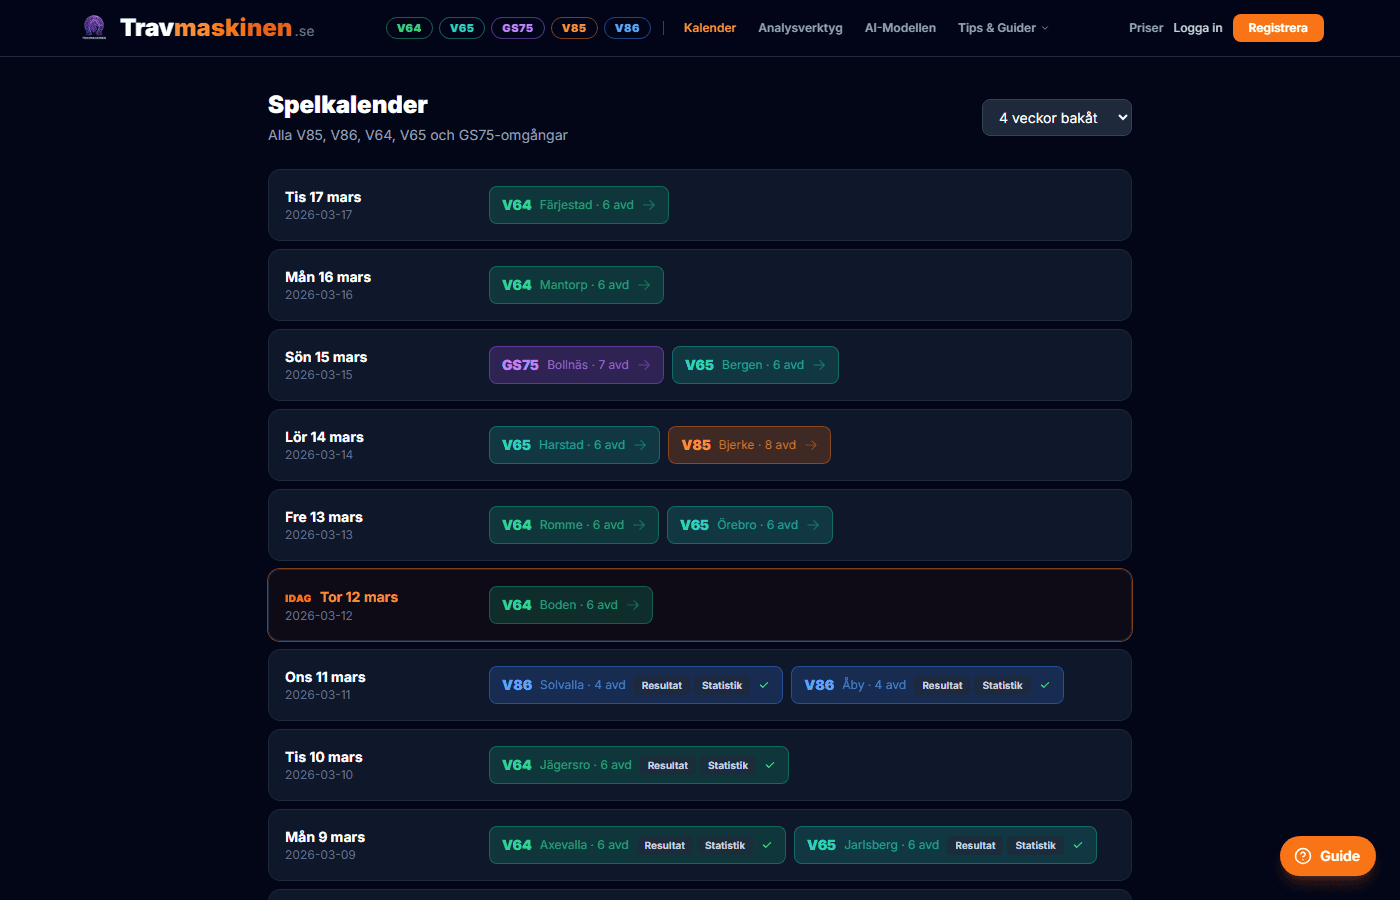Click the arrow icon on GS75 Bollnäs

(x=644, y=365)
